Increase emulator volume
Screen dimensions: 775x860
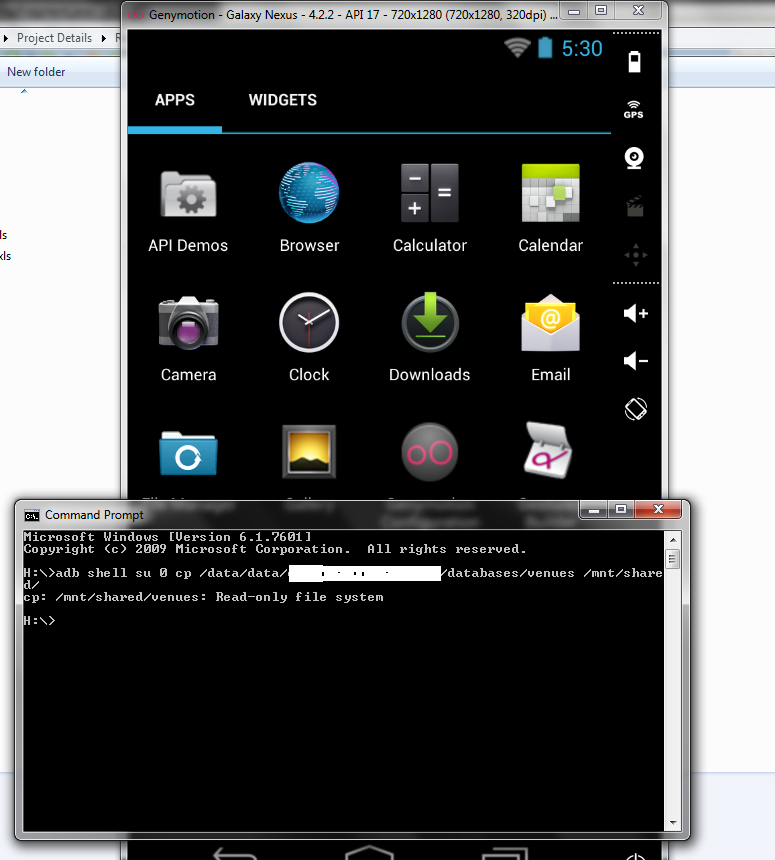[636, 313]
